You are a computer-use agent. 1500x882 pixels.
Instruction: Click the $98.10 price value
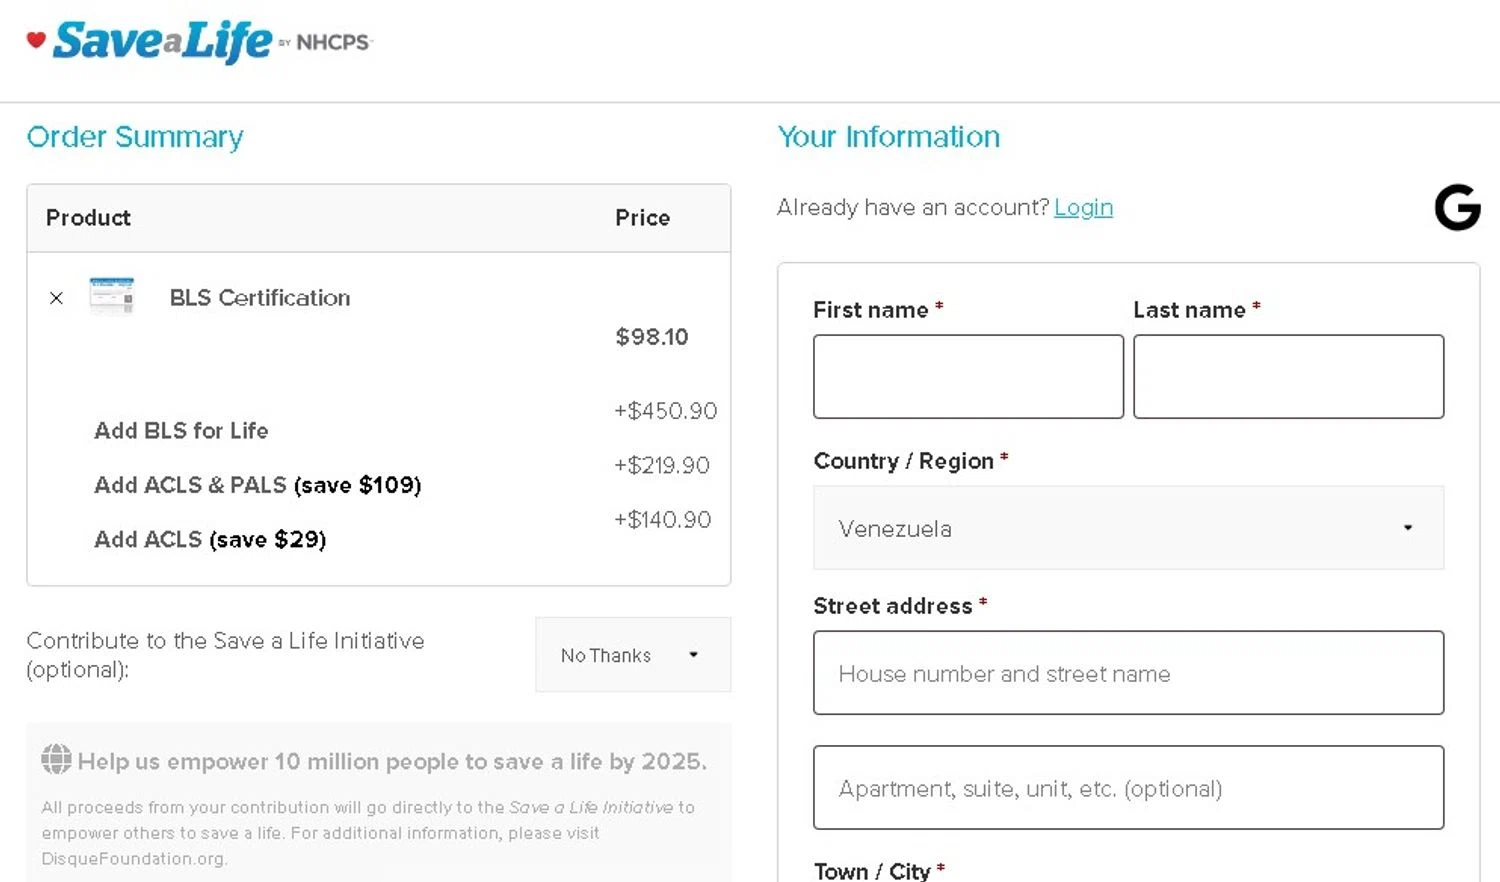click(x=652, y=337)
